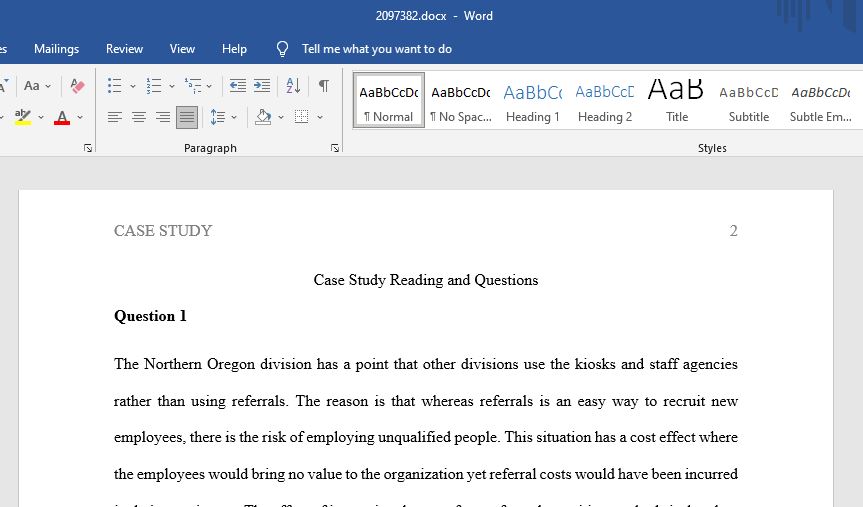Apply Subtle Emphasis style
Viewport: 863px width, 507px height.
pyautogui.click(x=821, y=101)
